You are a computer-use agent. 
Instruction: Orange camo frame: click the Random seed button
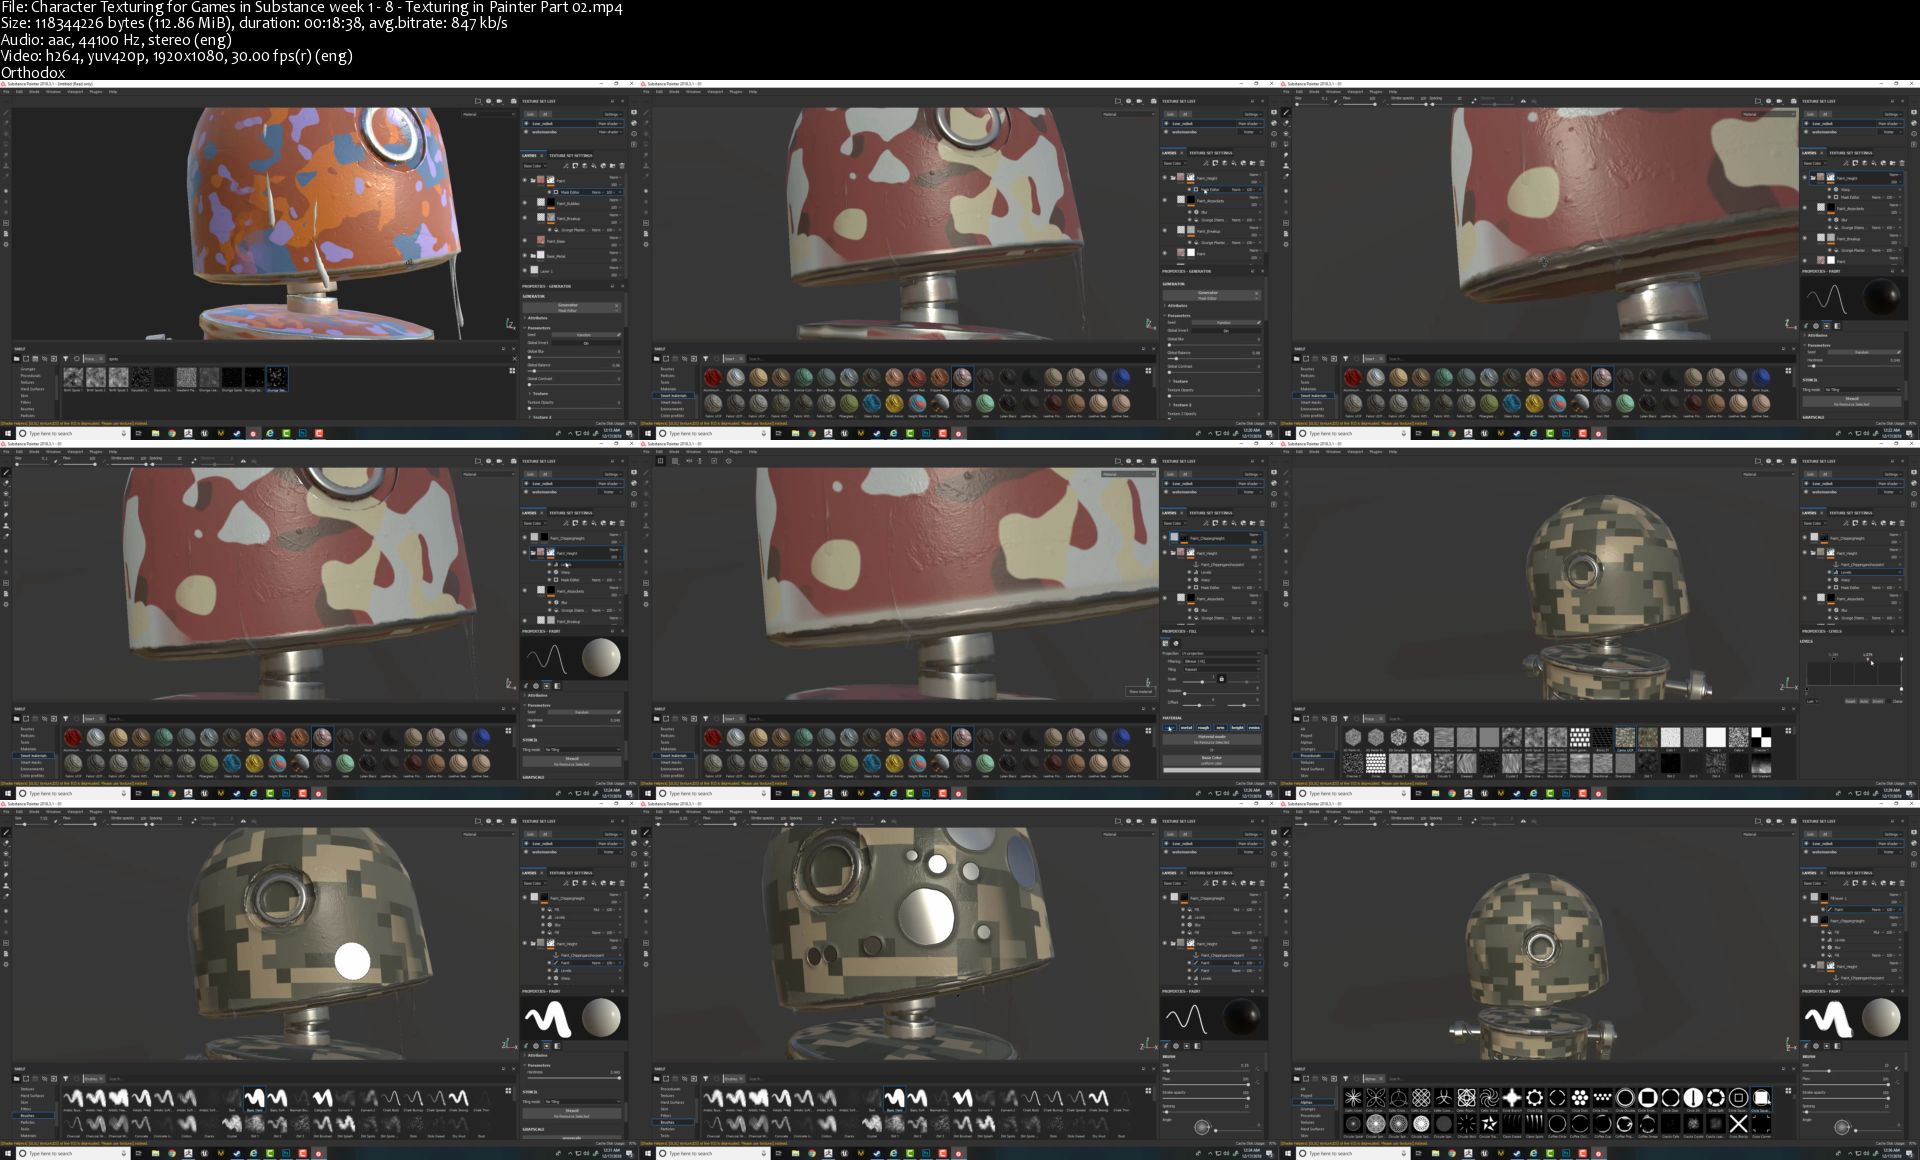pyautogui.click(x=586, y=335)
